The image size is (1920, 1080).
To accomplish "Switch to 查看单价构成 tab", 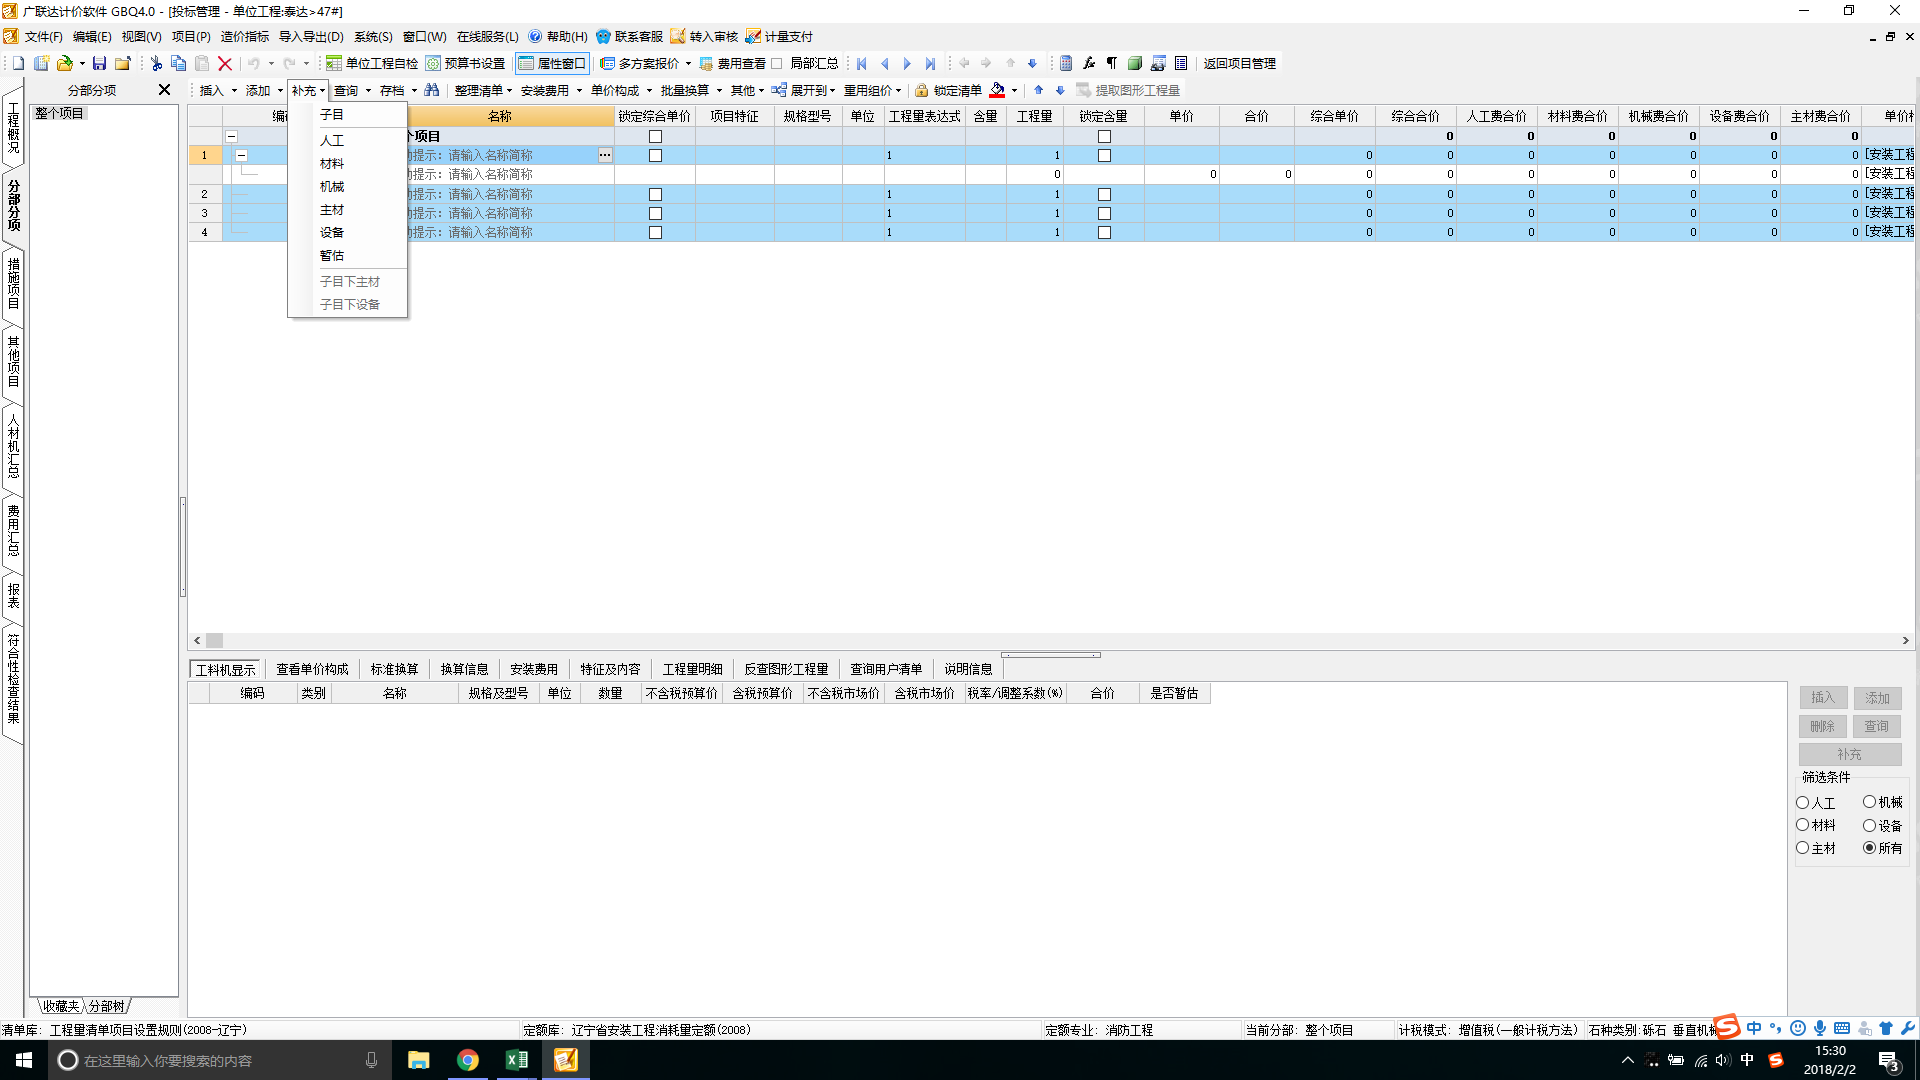I will [313, 669].
